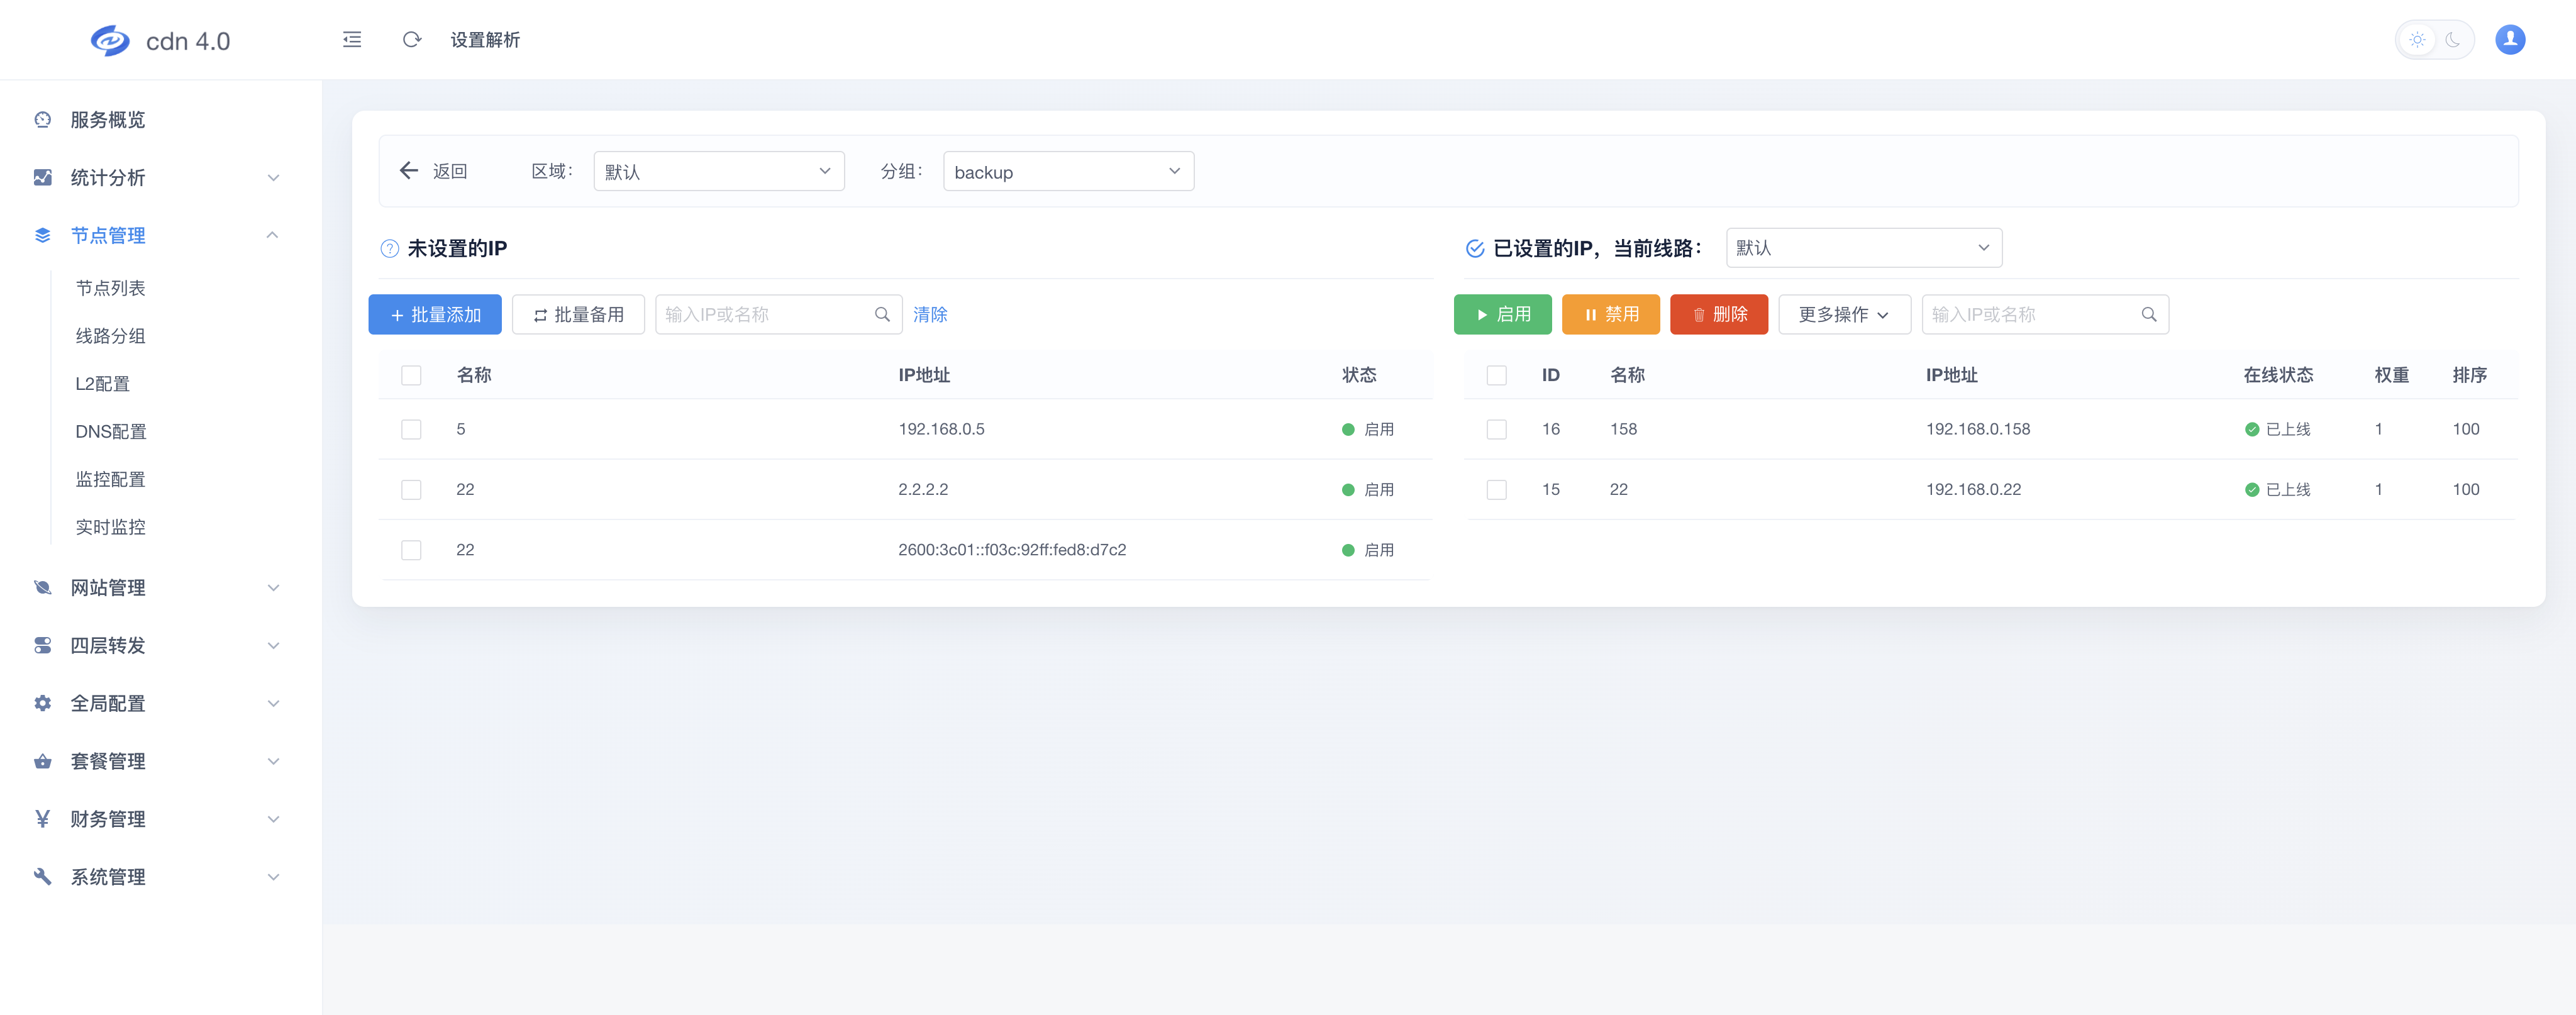Click the green status dot for 192.168.0.5
The height and width of the screenshot is (1015, 2576).
click(x=1348, y=430)
